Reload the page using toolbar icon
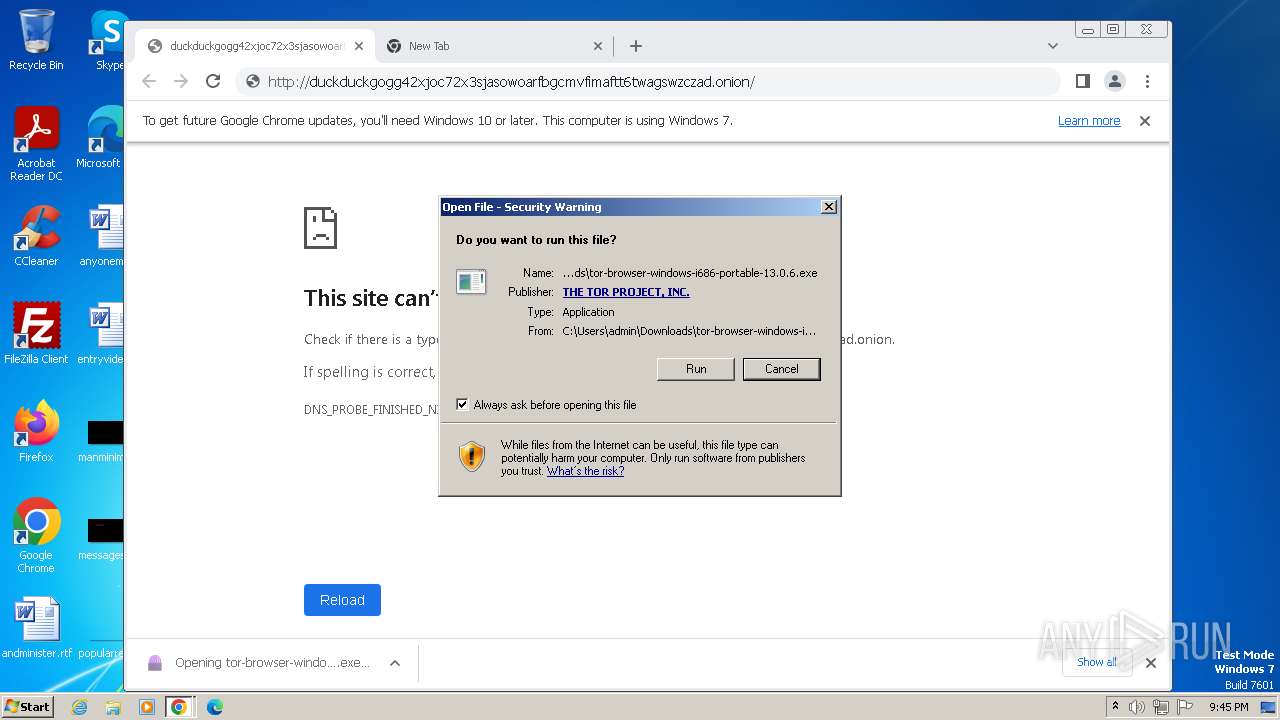 (213, 81)
